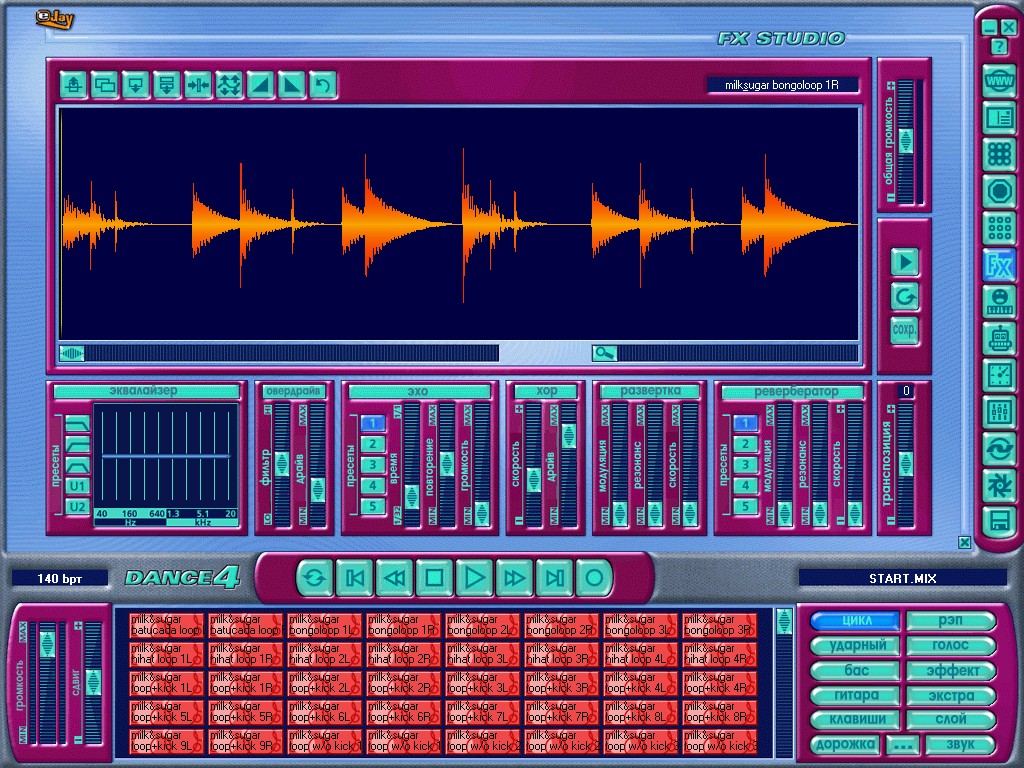This screenshot has width=1024, height=768.
Task: Click the дорожка button
Action: 845,745
